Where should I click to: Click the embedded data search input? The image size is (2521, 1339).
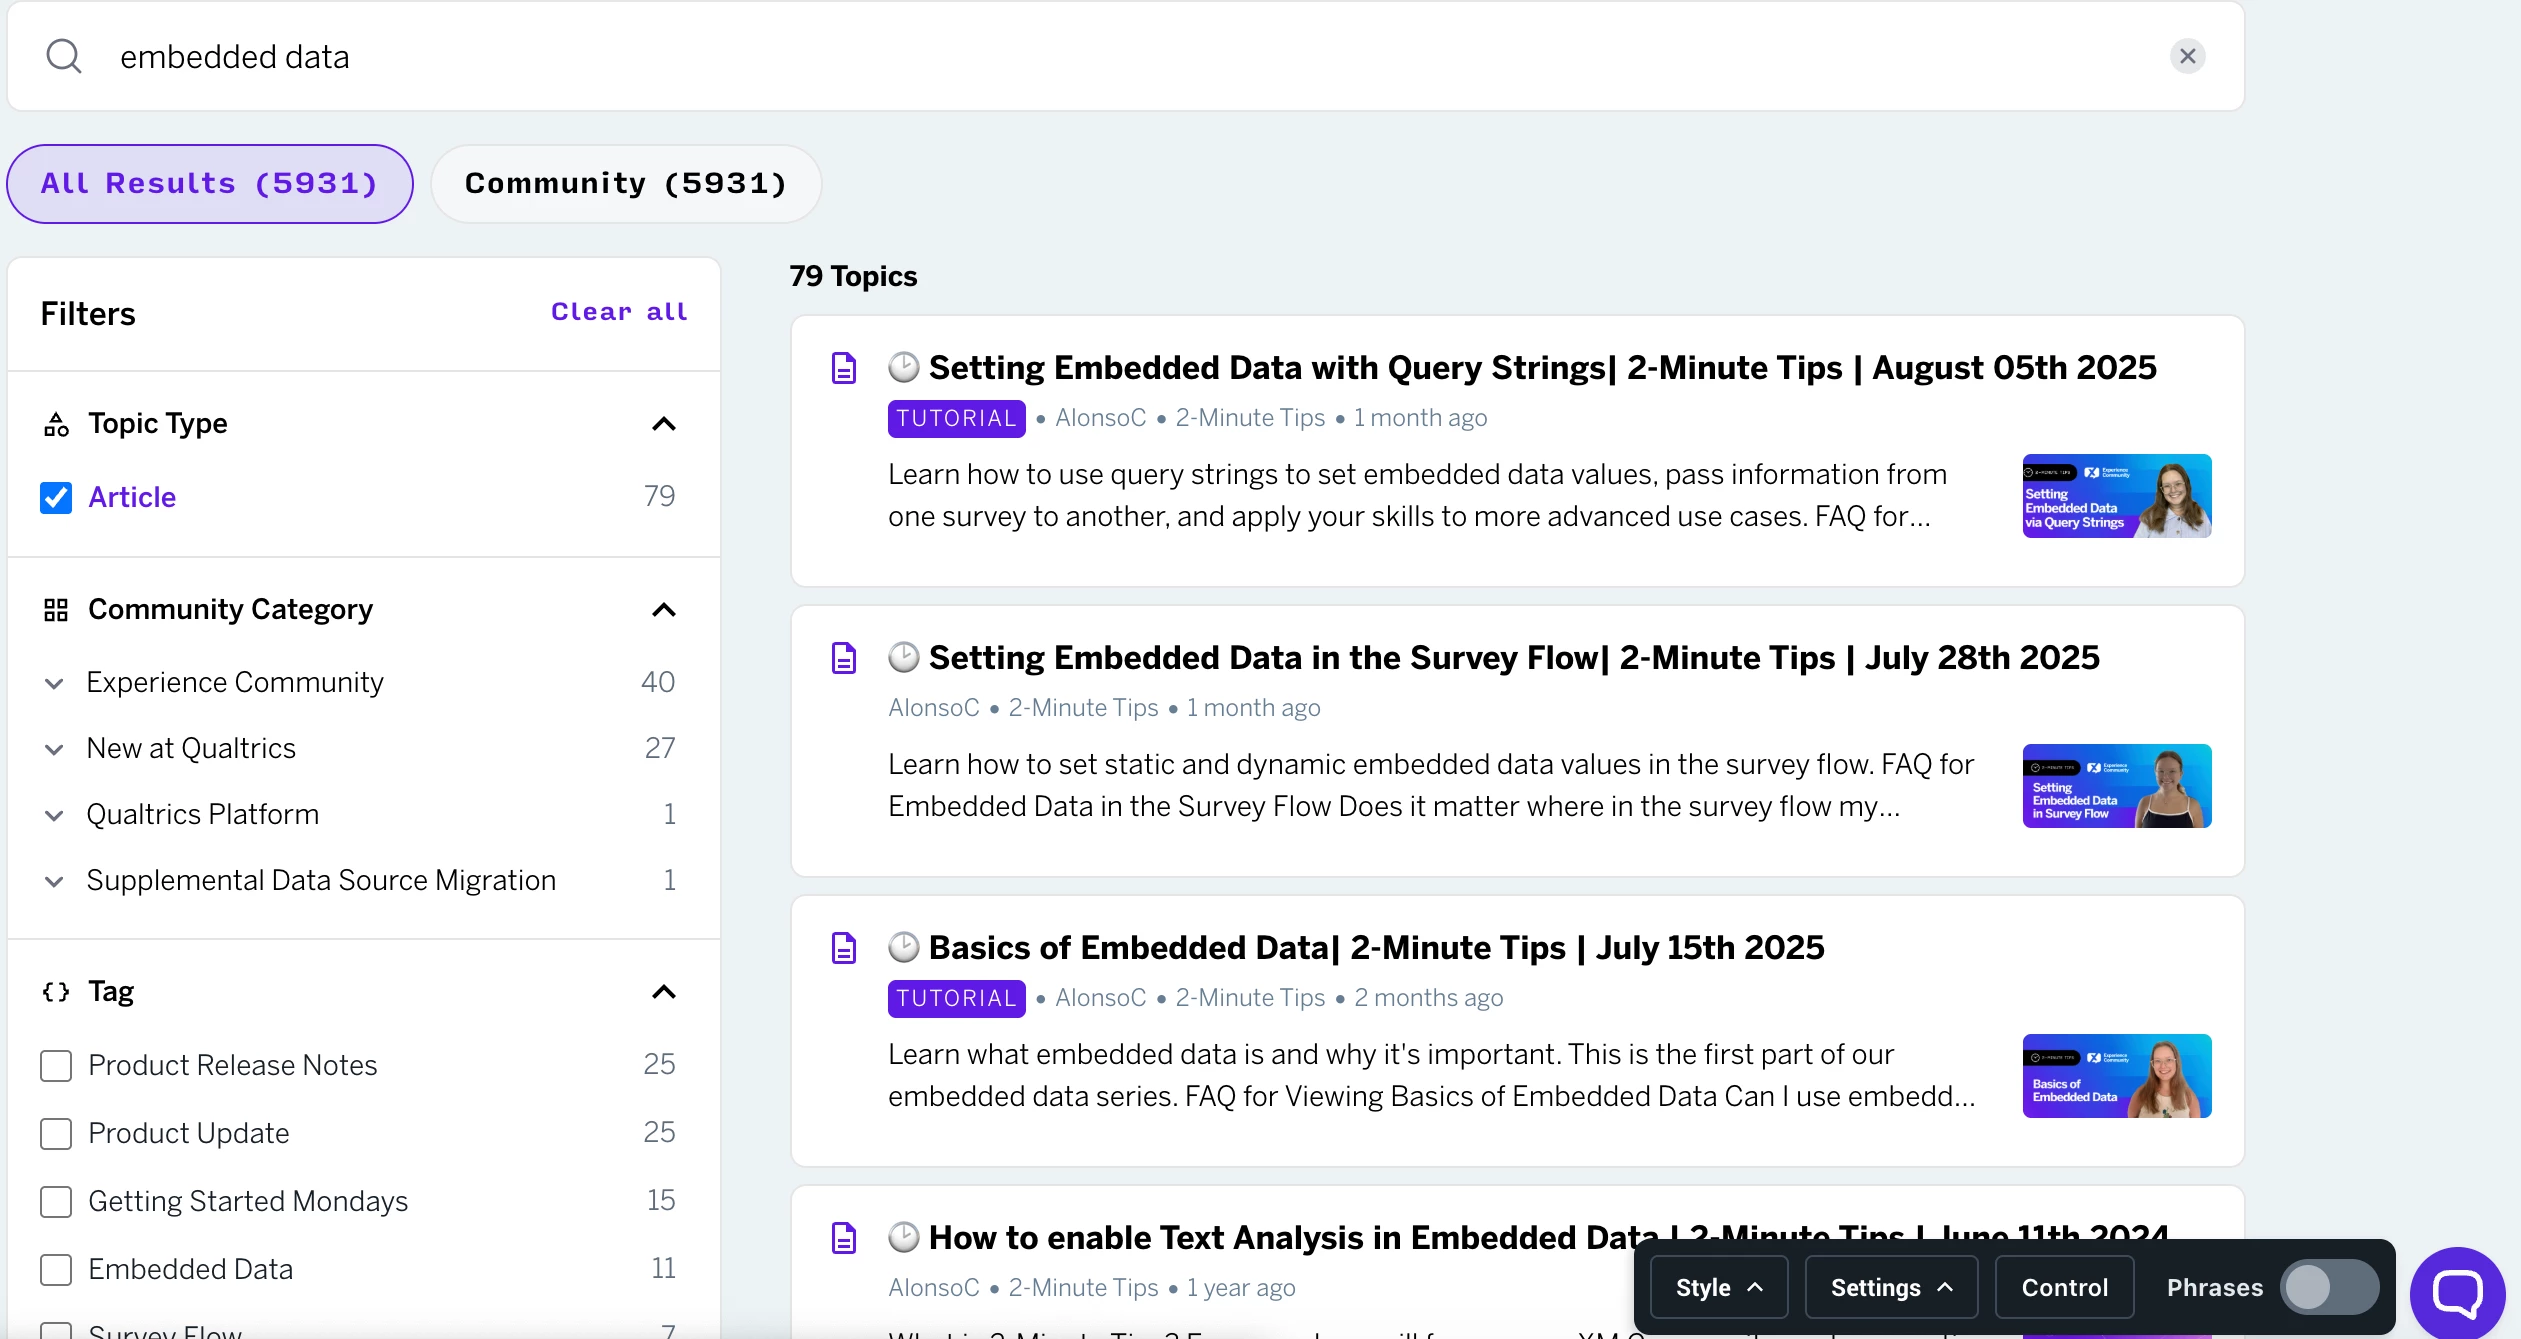[x=1125, y=57]
